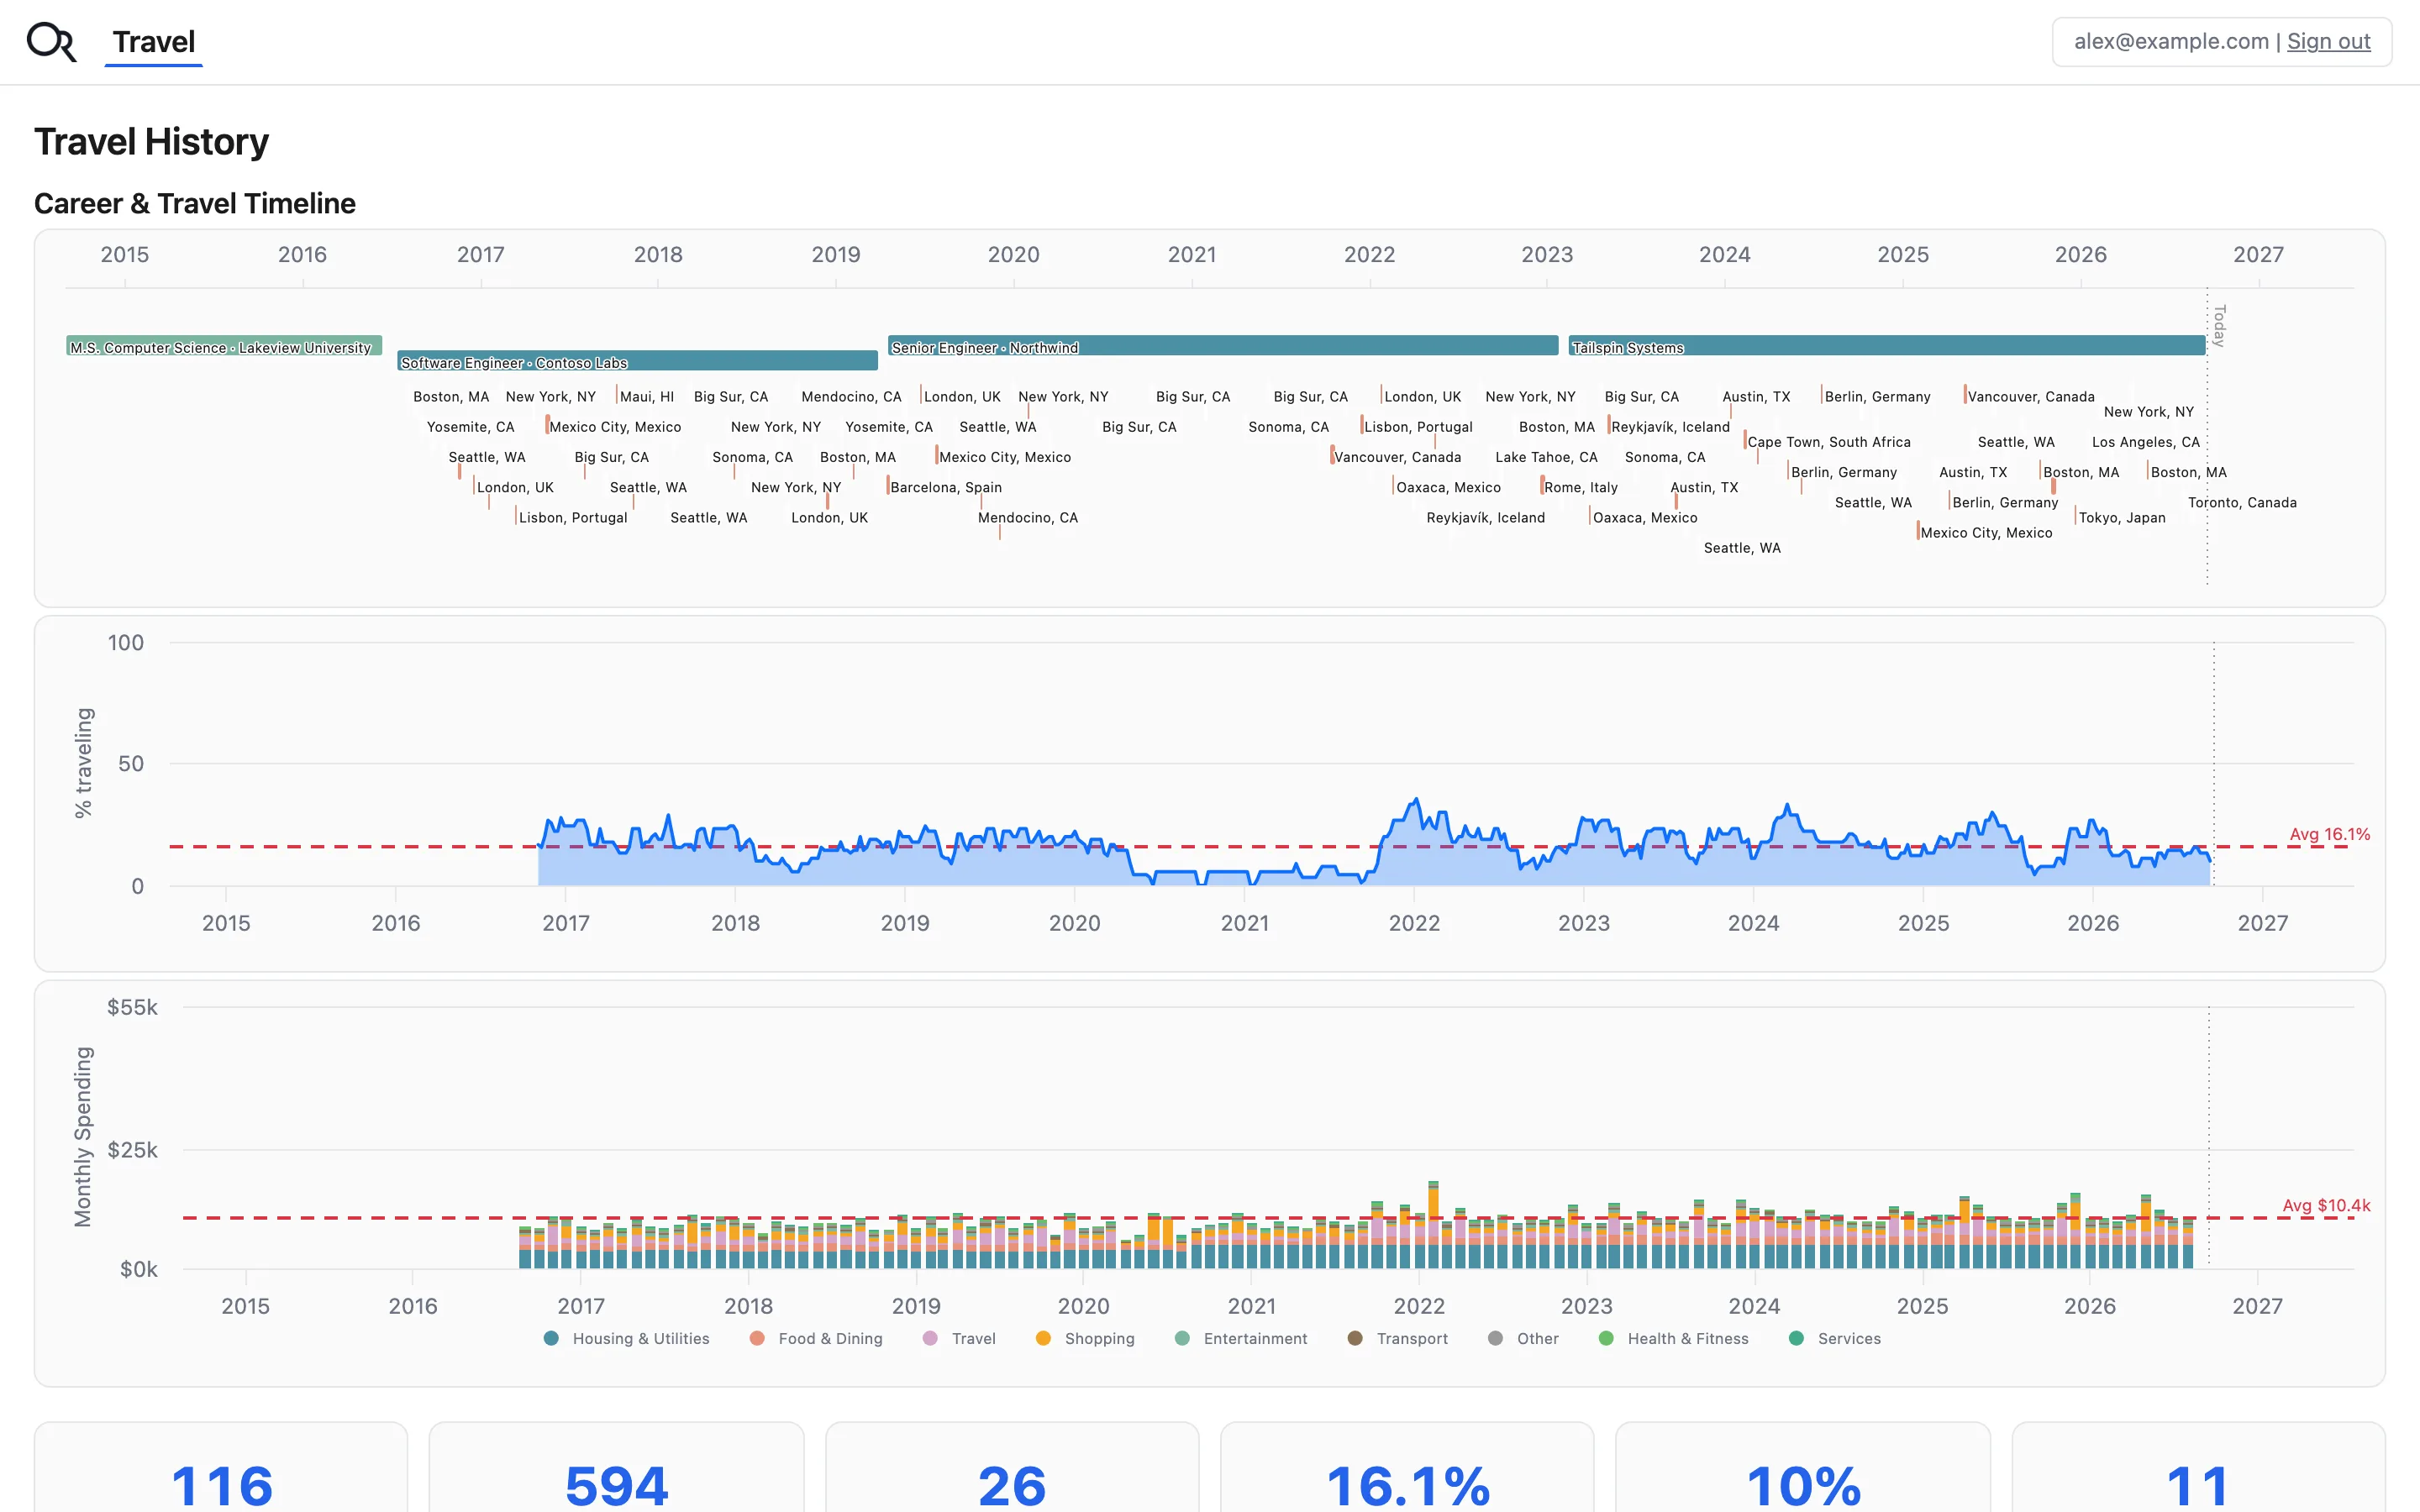2420x1512 pixels.
Task: Click the Barcelona, Spain trip label
Action: (945, 487)
